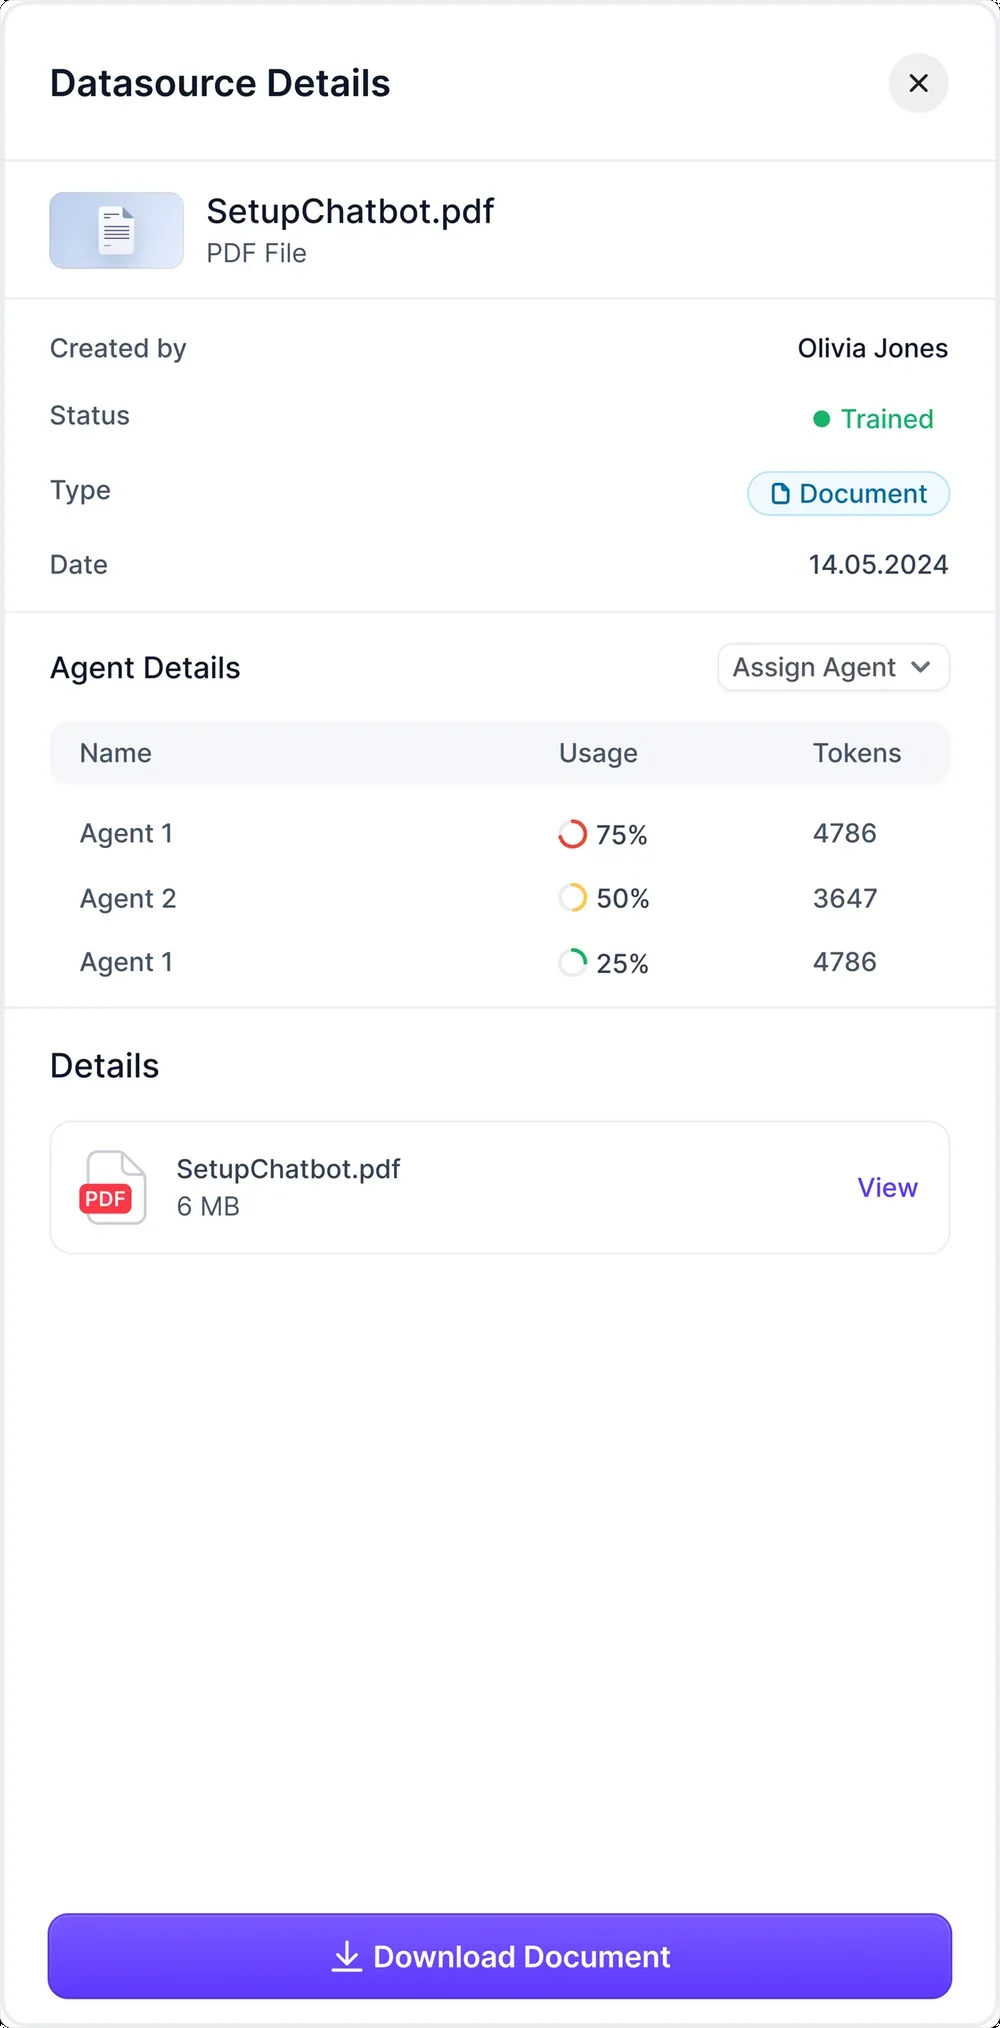Click the Document type badge
Viewport: 1000px width, 2028px height.
point(848,494)
